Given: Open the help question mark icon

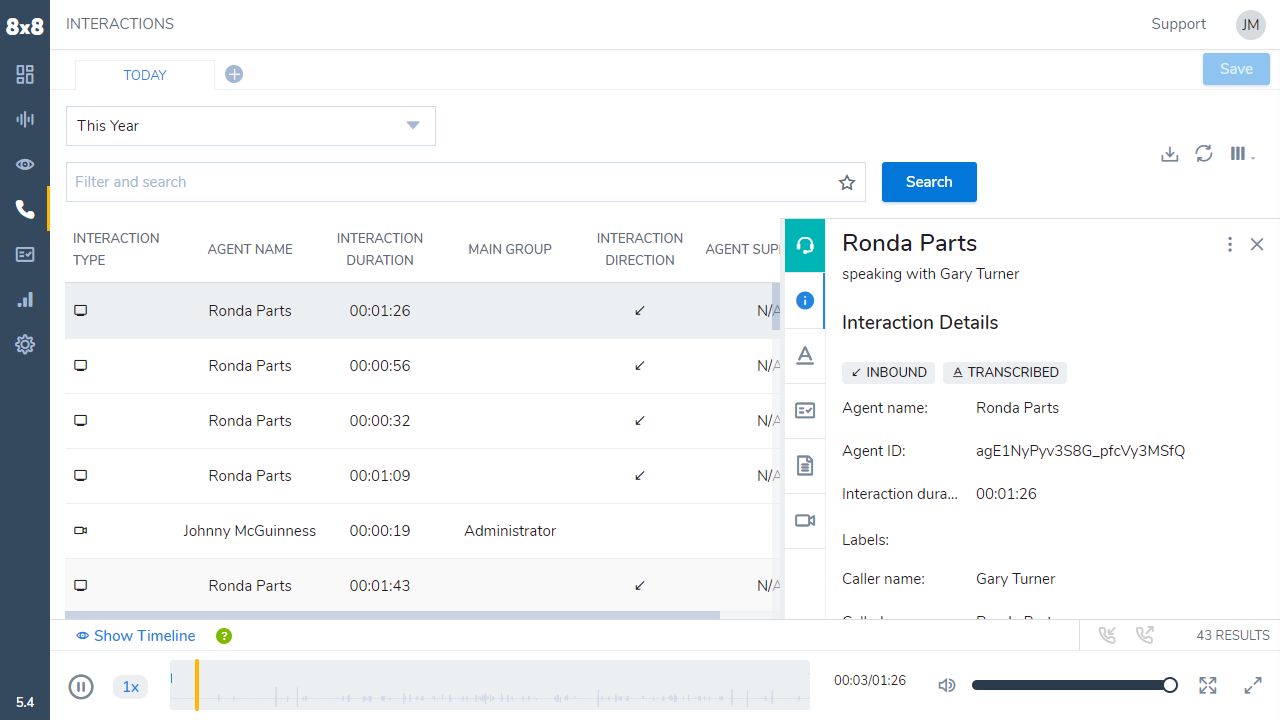Looking at the screenshot, I should [x=224, y=636].
